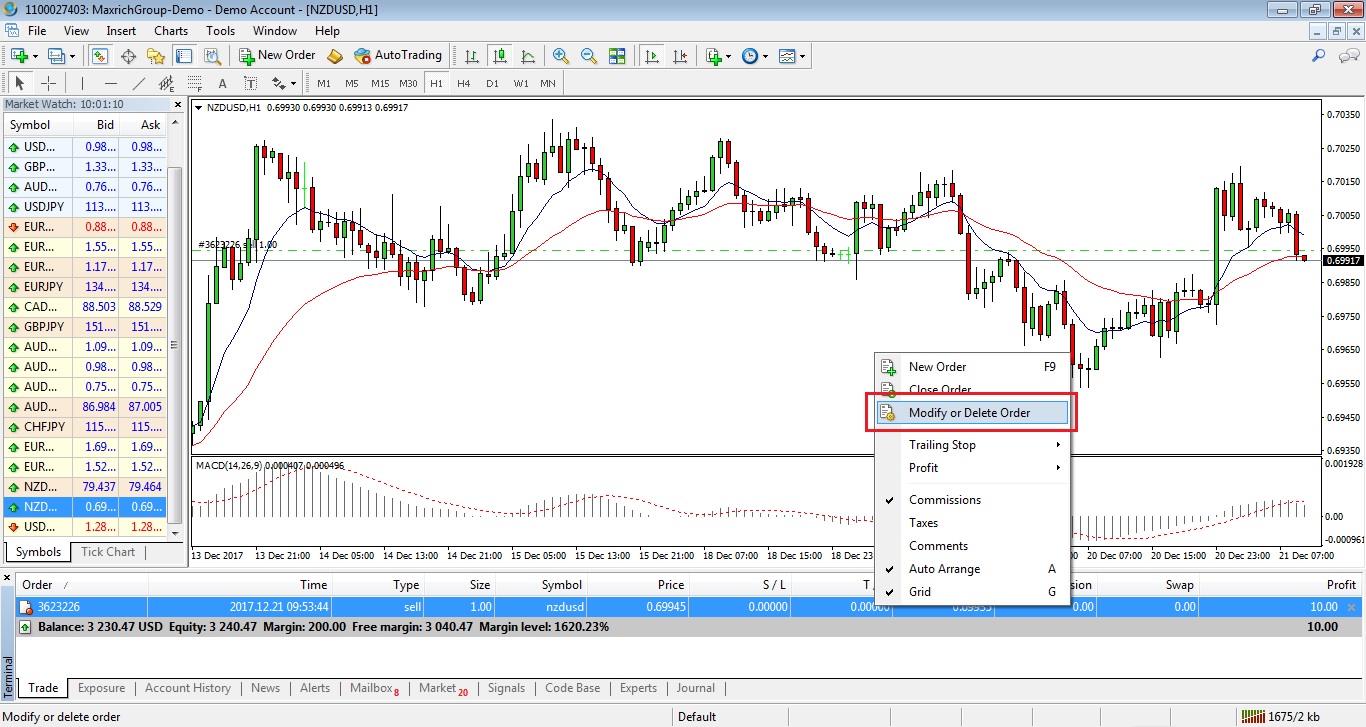1366x727 pixels.
Task: Switch chart to line chart icon
Action: coord(527,56)
